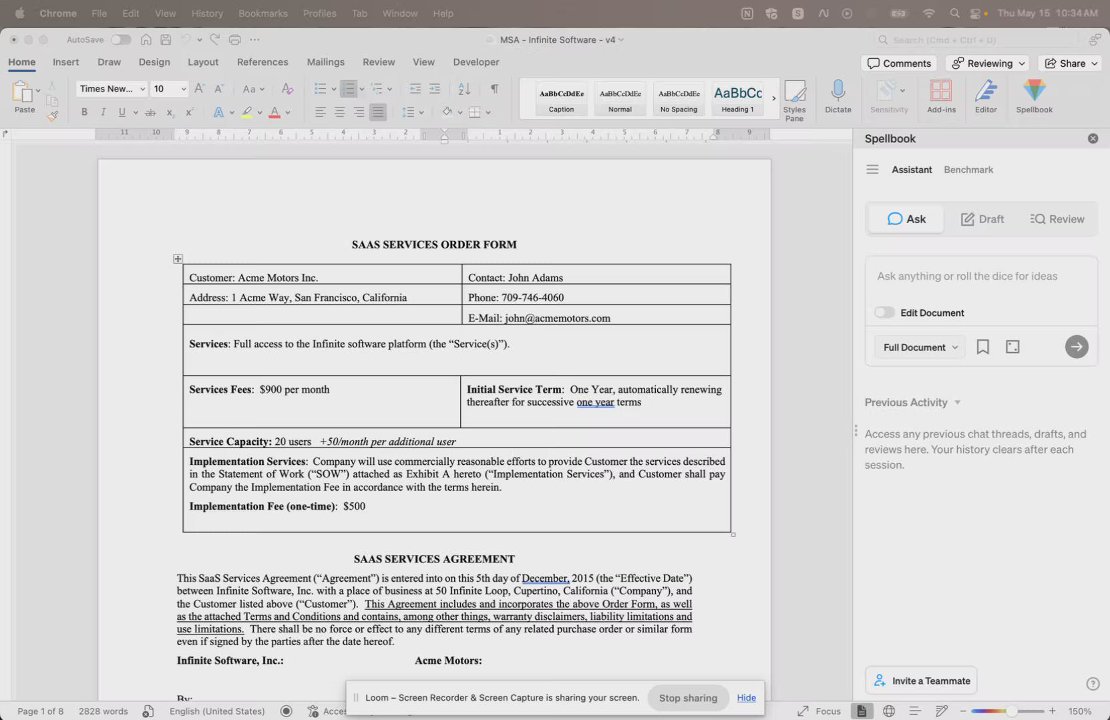Switch to Benchmark tab in Spellbook

point(968,169)
